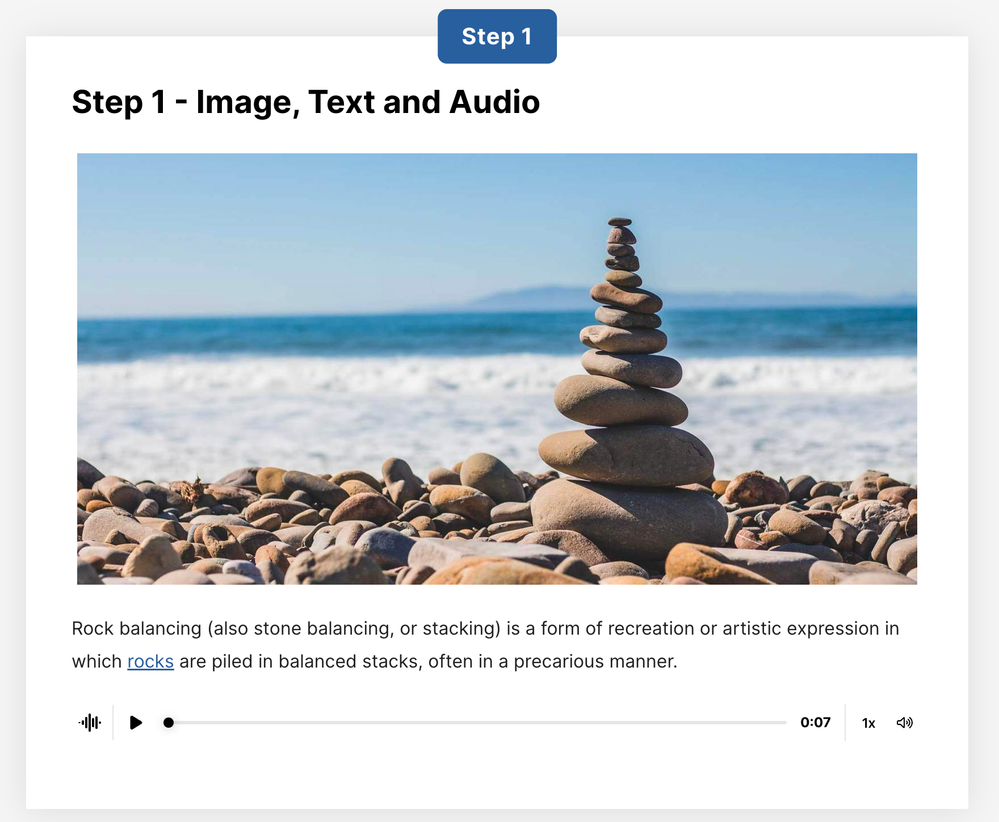The height and width of the screenshot is (822, 999).
Task: Seek to the middle of audio progress bar
Action: pyautogui.click(x=478, y=723)
